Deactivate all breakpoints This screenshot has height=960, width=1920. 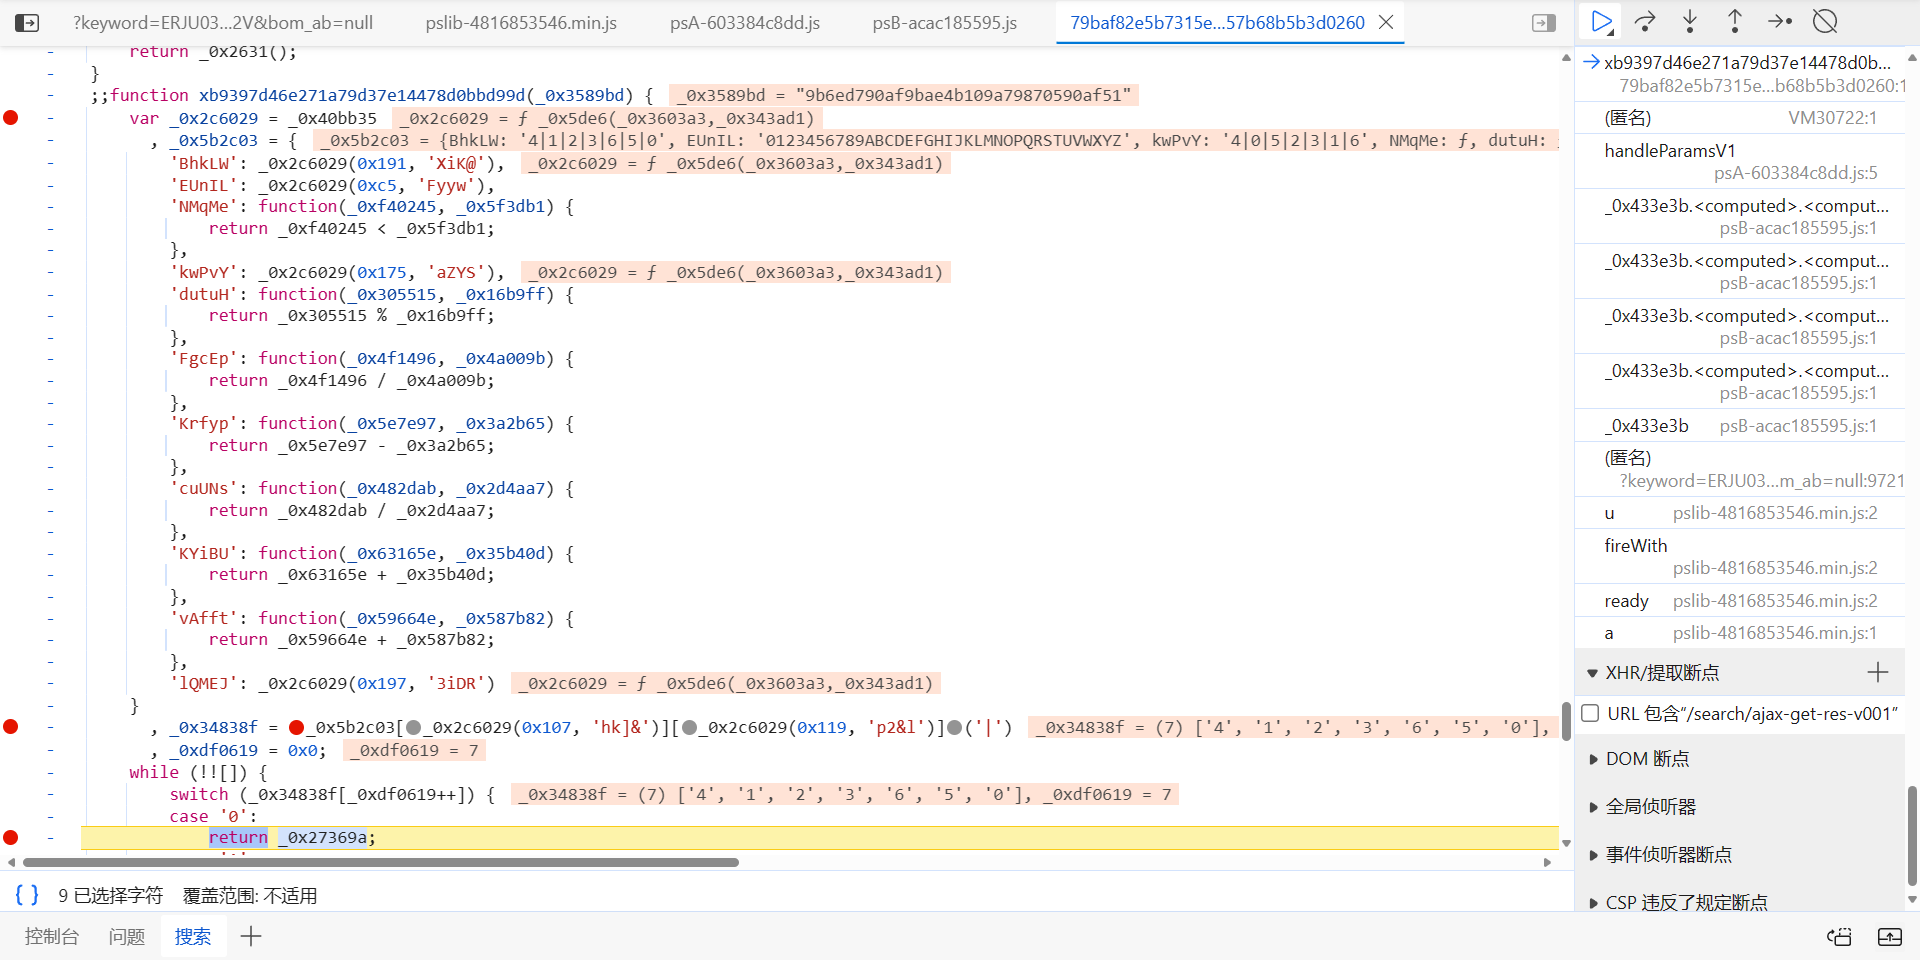pyautogui.click(x=1826, y=21)
